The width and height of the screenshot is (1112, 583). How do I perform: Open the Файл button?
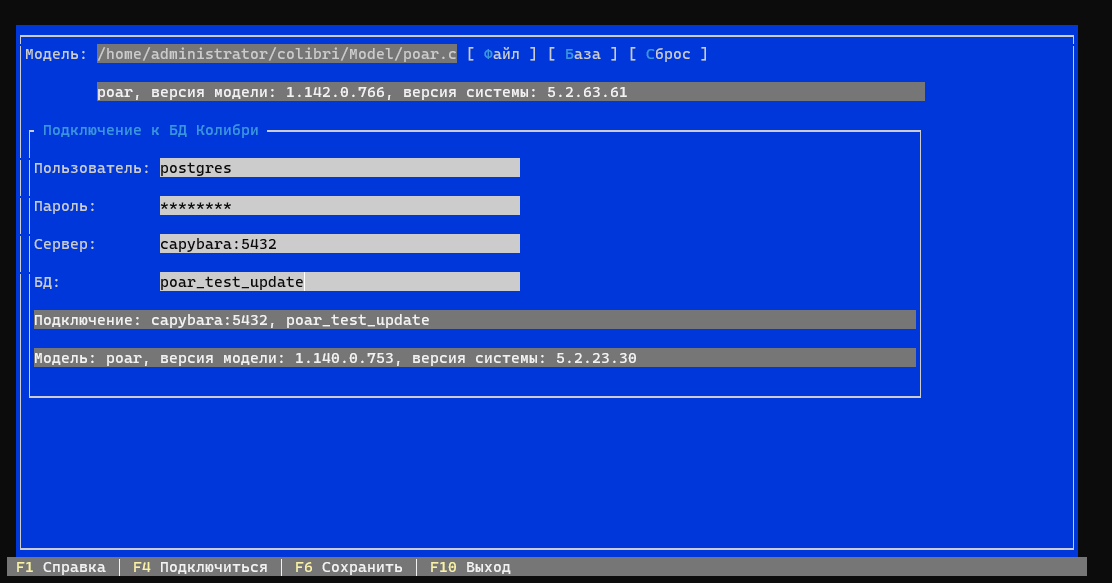[501, 54]
